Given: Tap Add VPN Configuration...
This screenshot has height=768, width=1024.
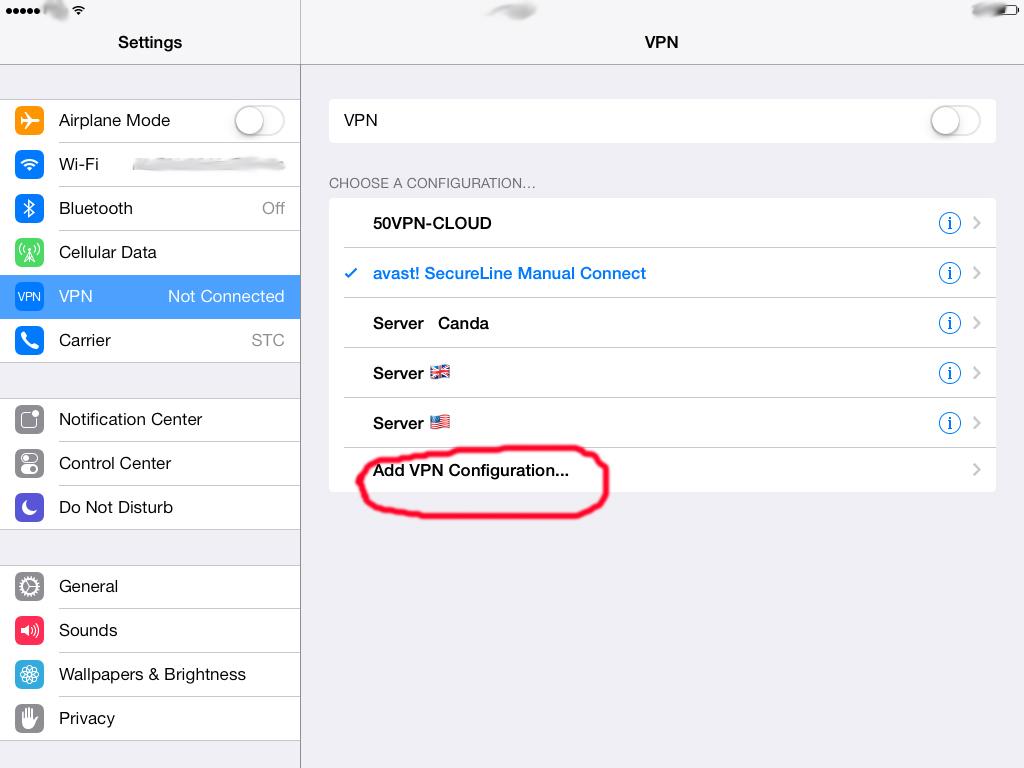Looking at the screenshot, I should tap(471, 470).
